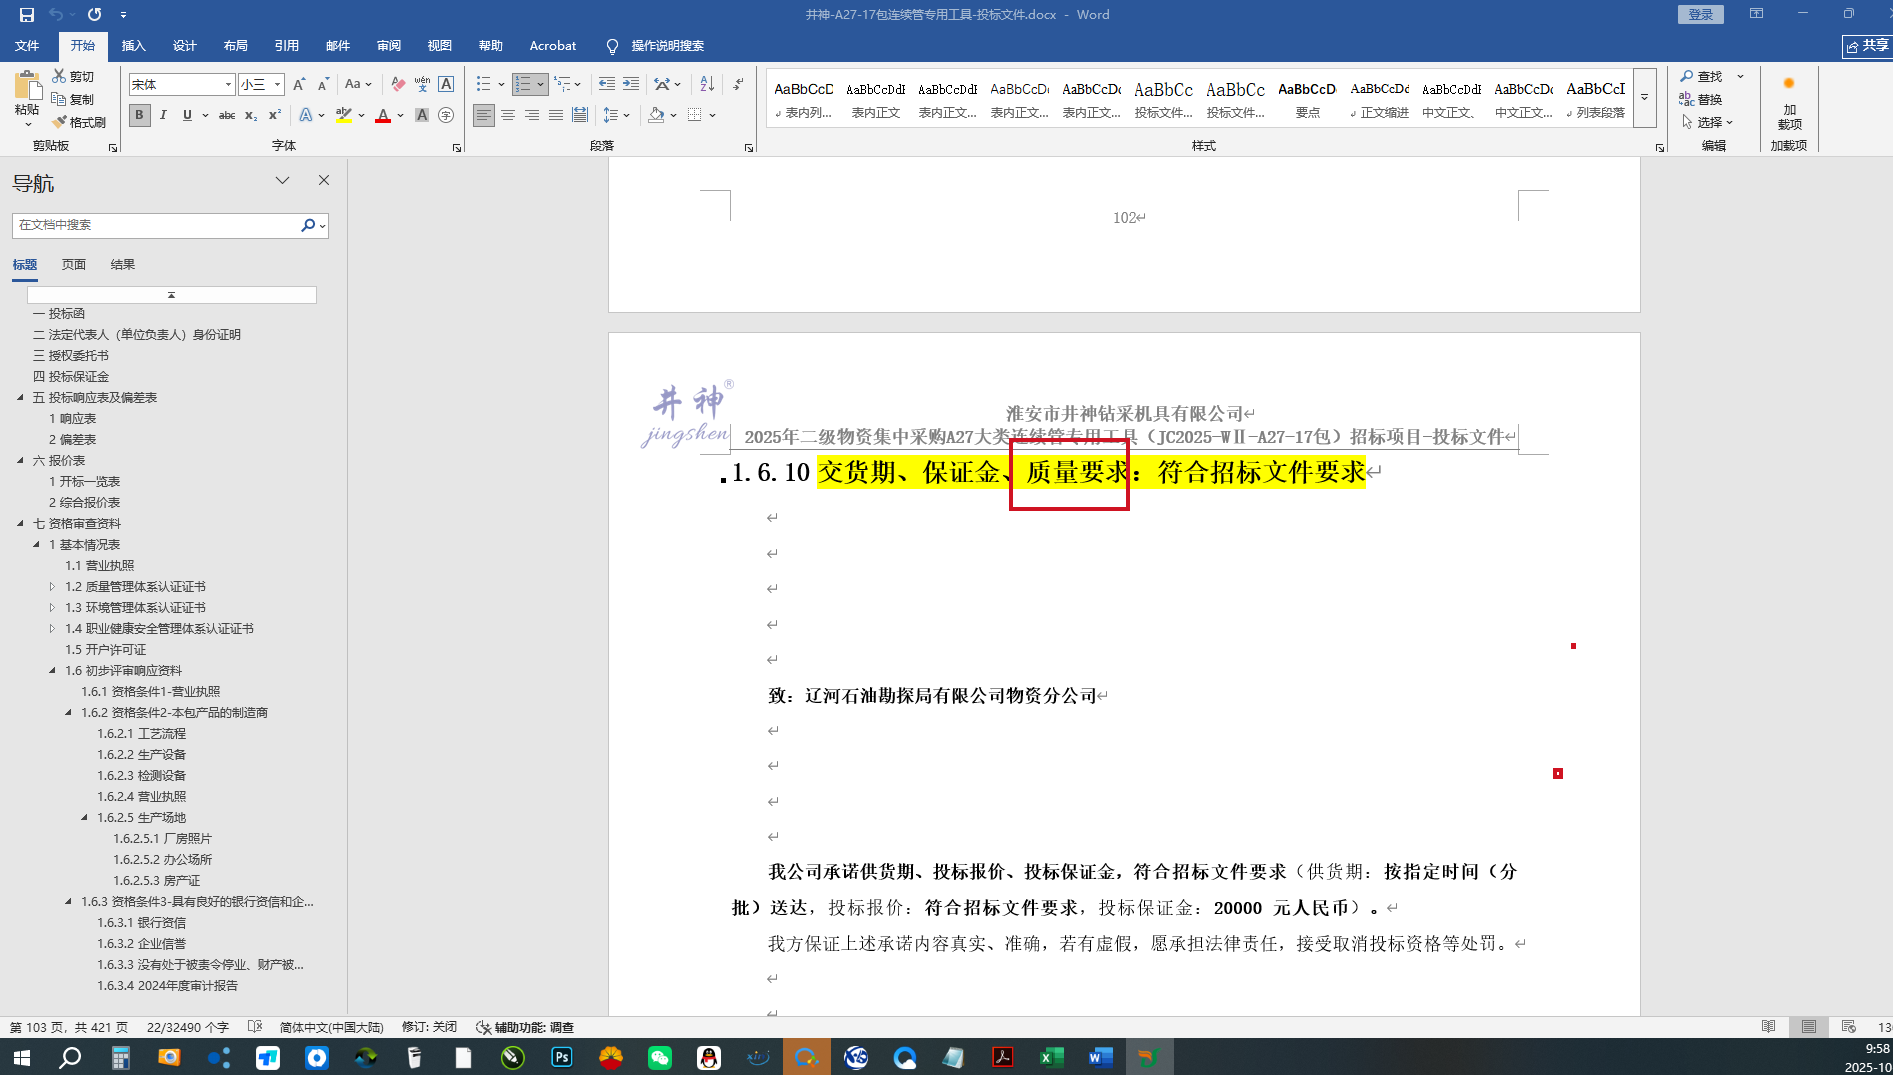This screenshot has height=1075, width=1893.
Task: Open the Acrobat ribbon tab
Action: pyautogui.click(x=553, y=46)
